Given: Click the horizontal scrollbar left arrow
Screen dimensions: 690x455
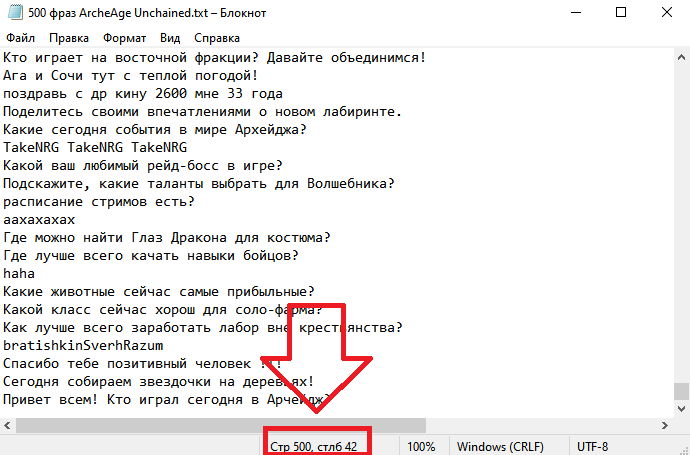Looking at the screenshot, I should (x=7, y=426).
